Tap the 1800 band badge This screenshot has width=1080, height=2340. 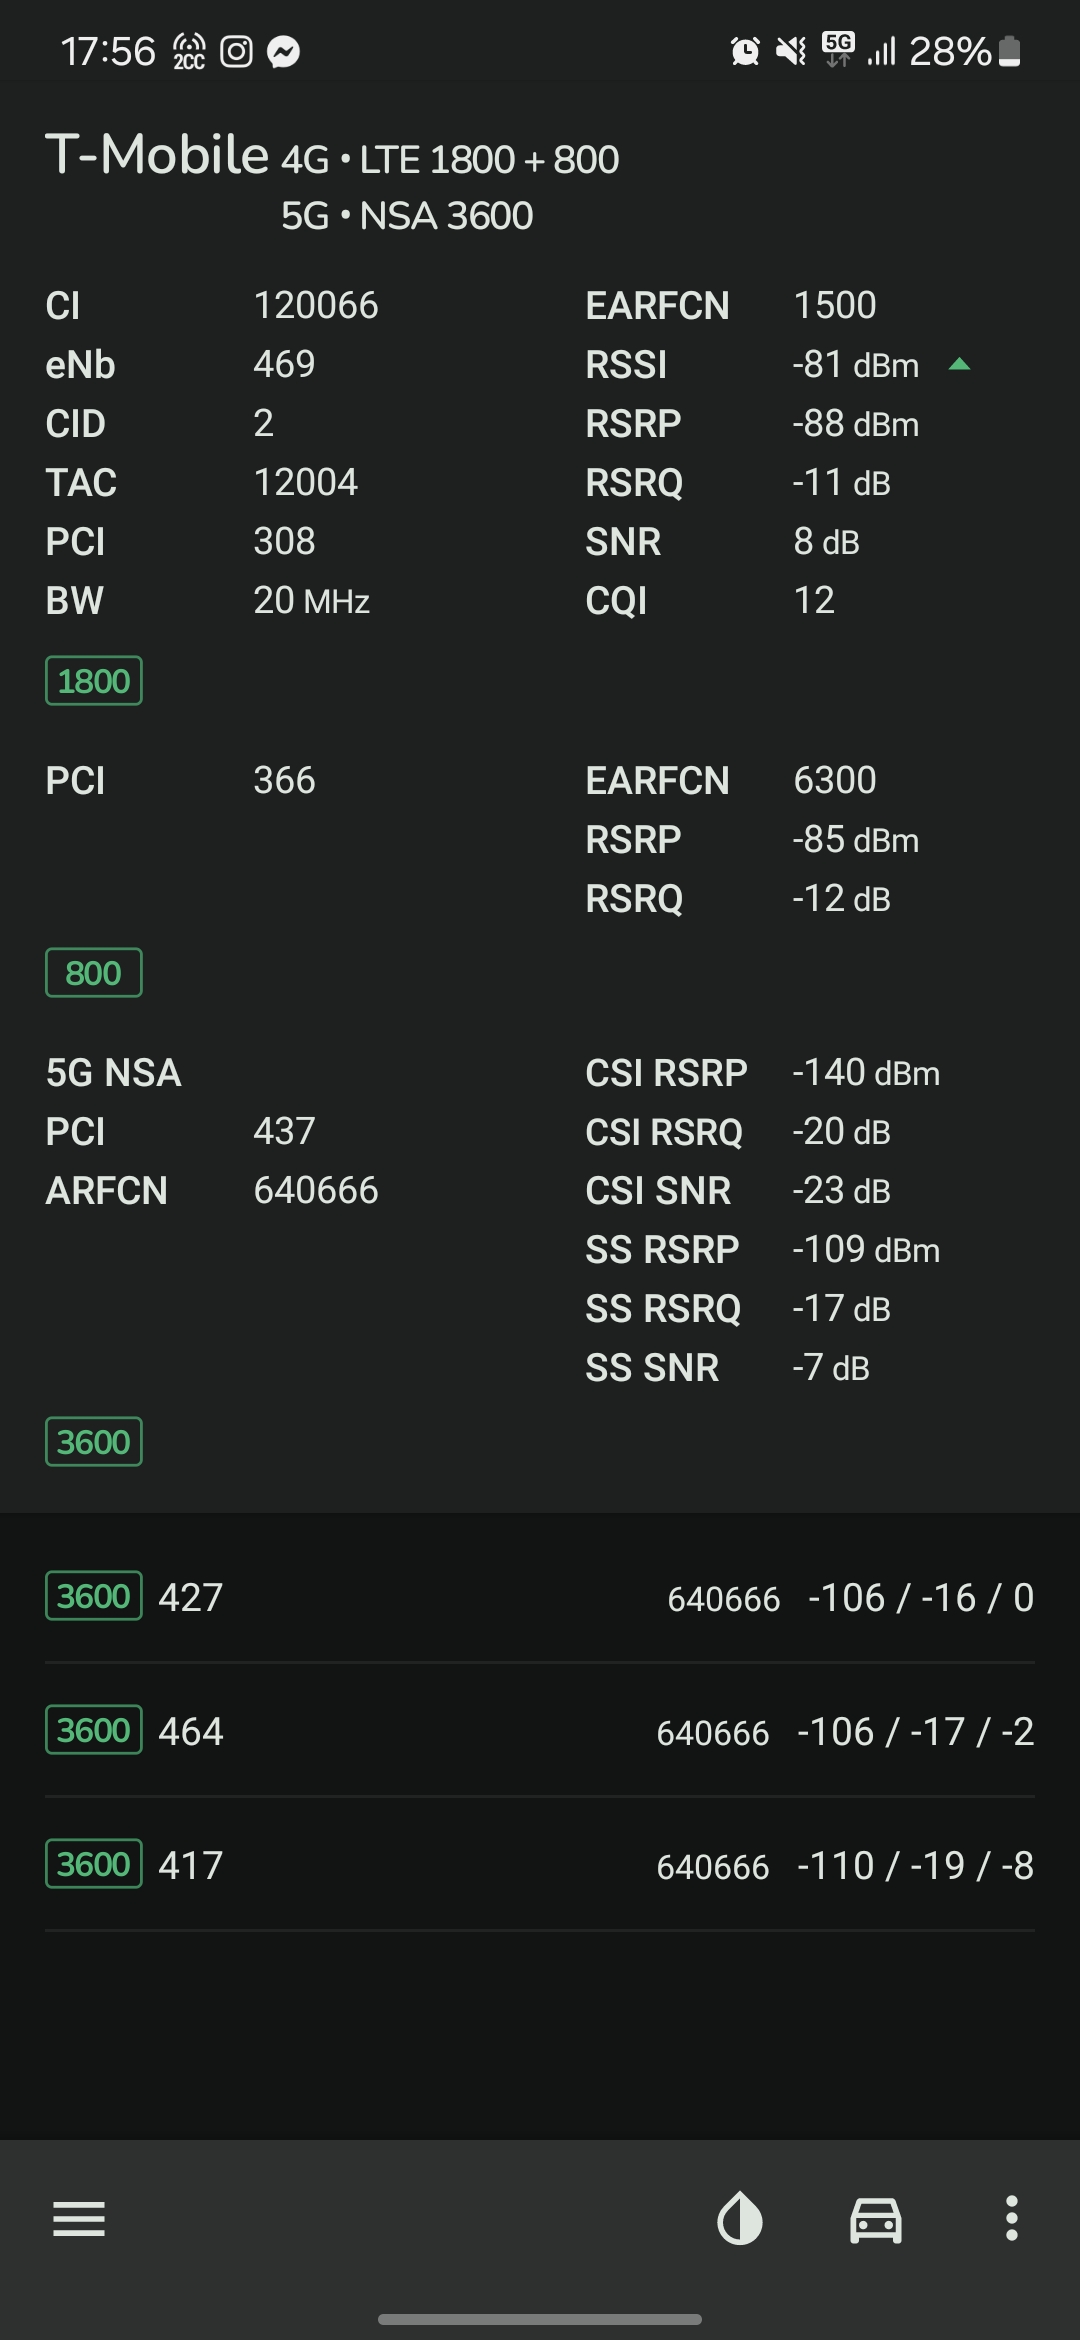click(x=94, y=681)
